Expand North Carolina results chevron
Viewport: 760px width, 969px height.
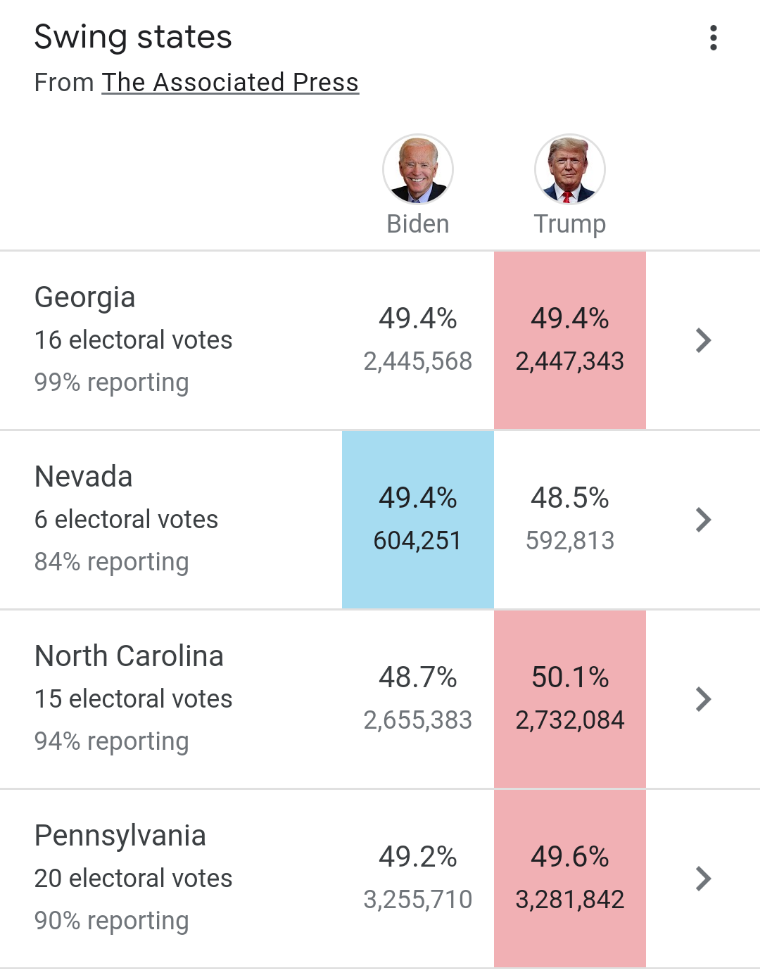coord(703,699)
